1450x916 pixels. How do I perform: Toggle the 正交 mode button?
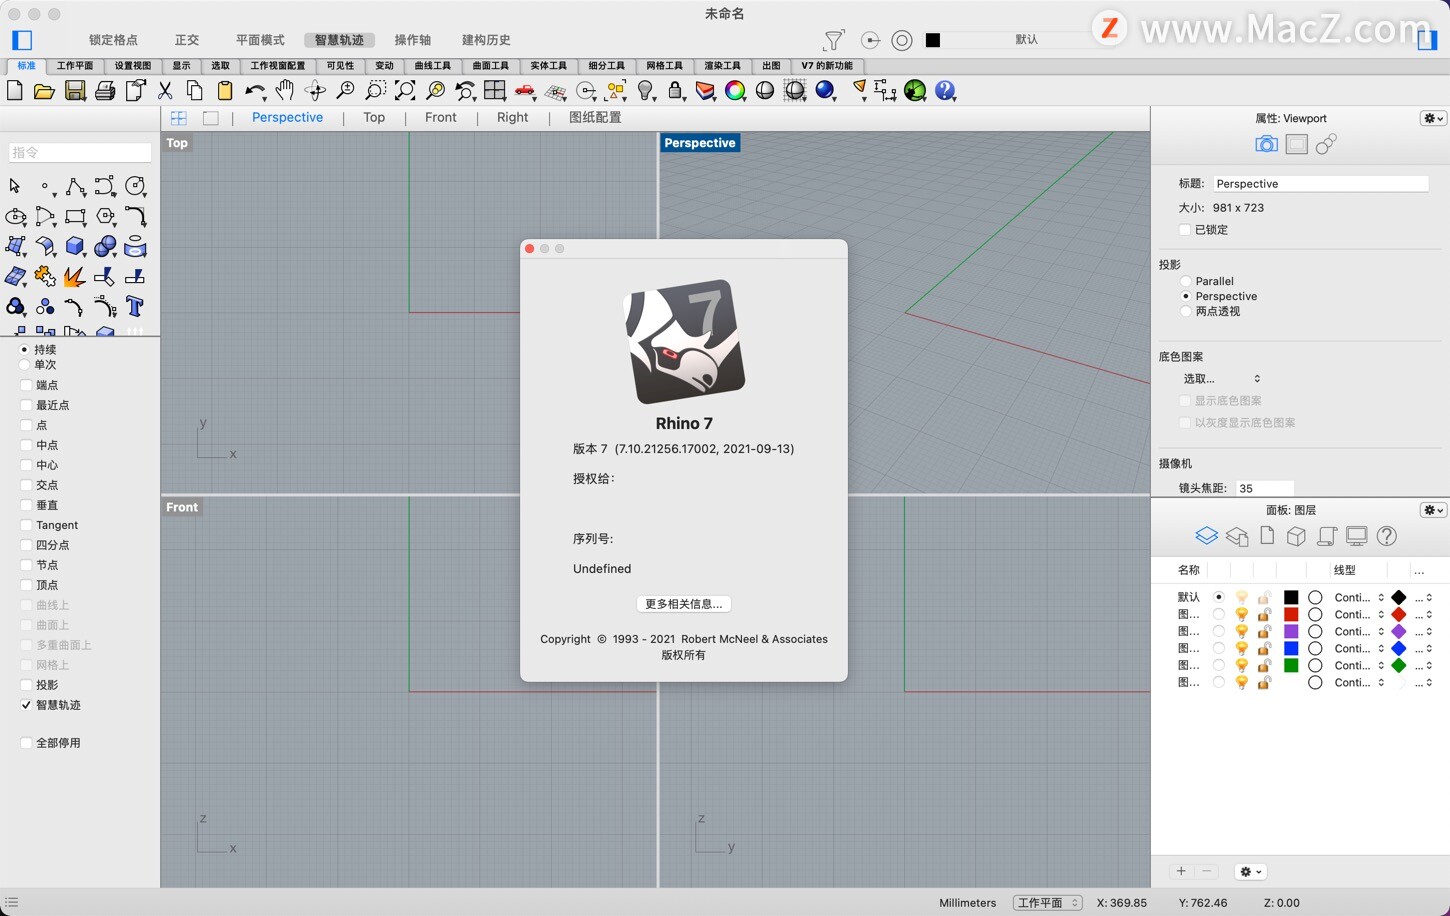pos(187,40)
